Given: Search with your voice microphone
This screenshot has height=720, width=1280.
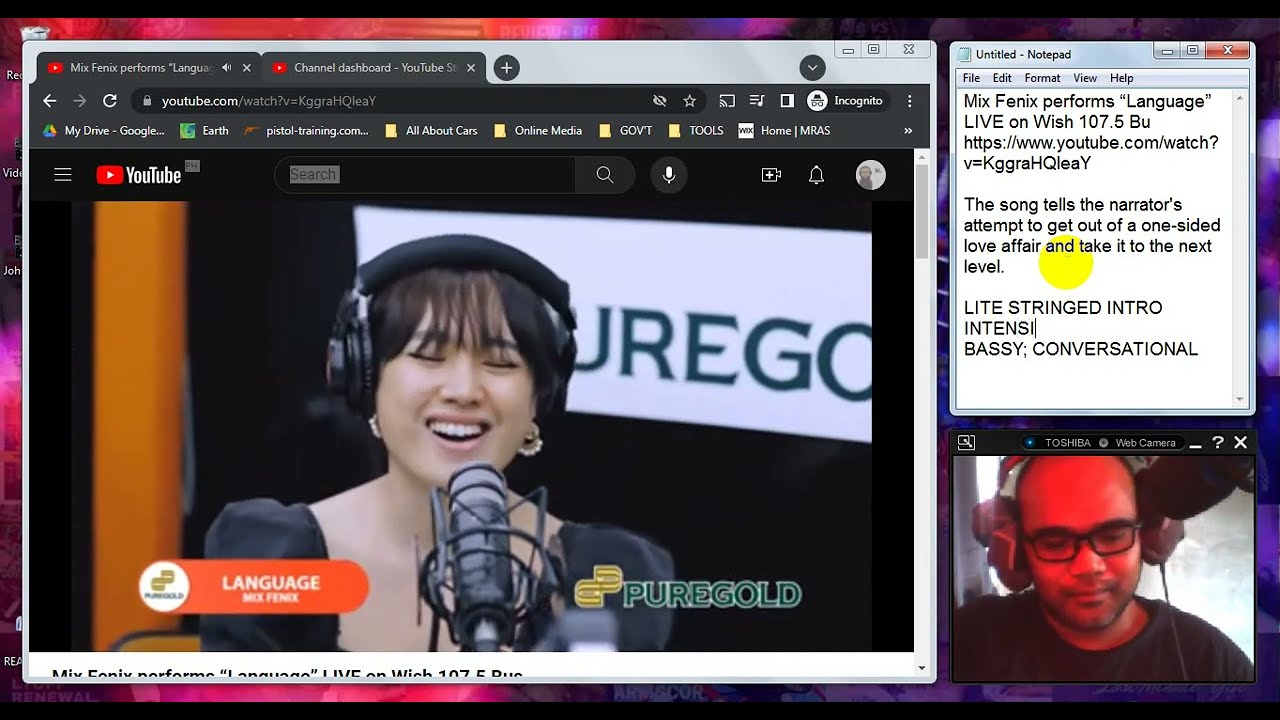Looking at the screenshot, I should (669, 175).
